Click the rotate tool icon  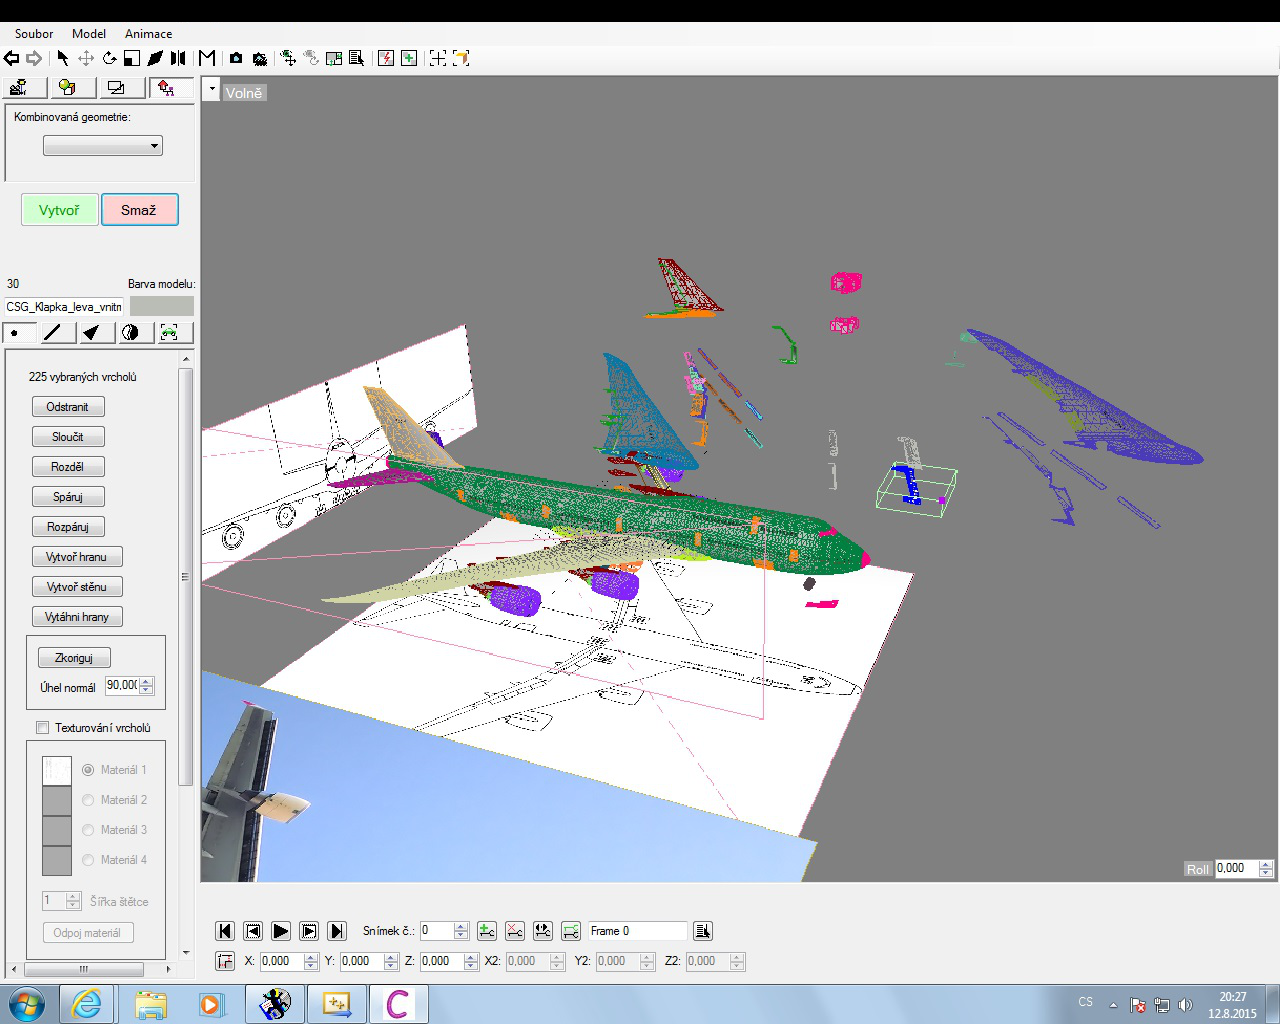pyautogui.click(x=109, y=58)
